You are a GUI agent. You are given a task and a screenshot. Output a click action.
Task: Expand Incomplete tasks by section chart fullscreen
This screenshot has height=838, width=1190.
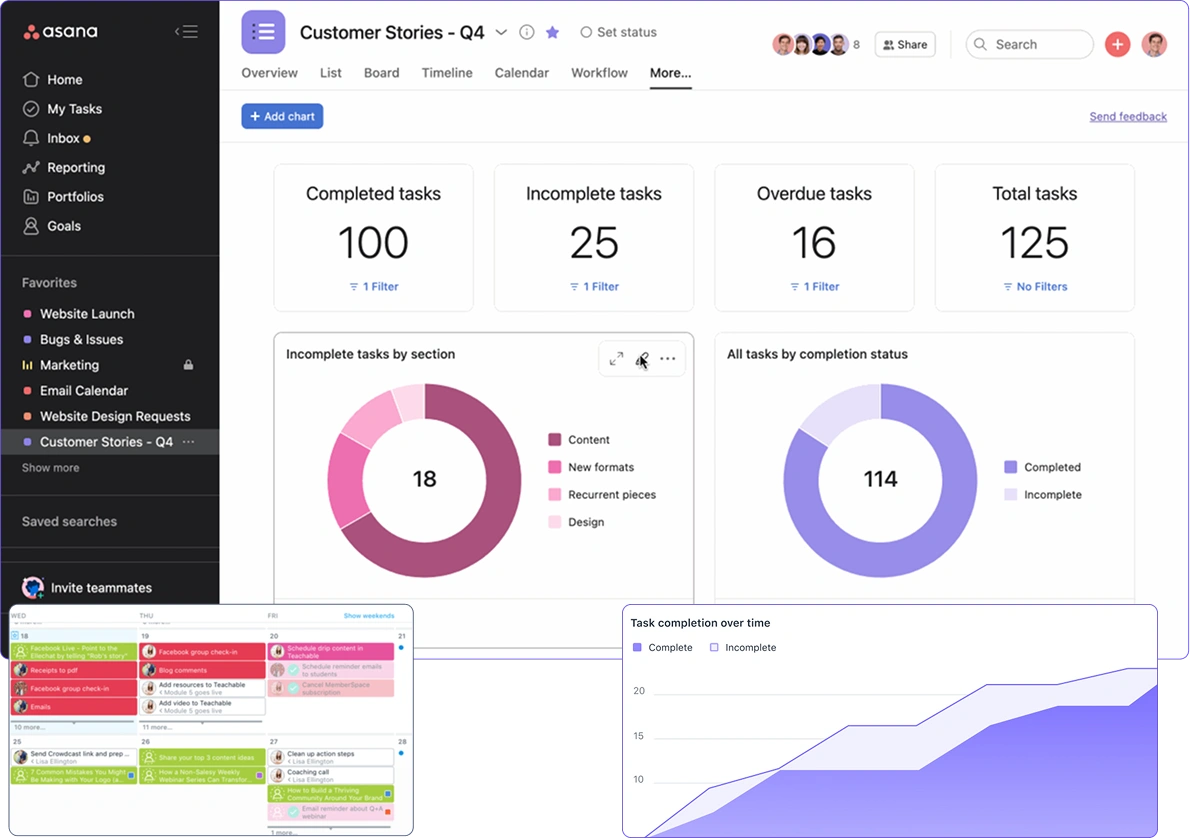click(616, 358)
